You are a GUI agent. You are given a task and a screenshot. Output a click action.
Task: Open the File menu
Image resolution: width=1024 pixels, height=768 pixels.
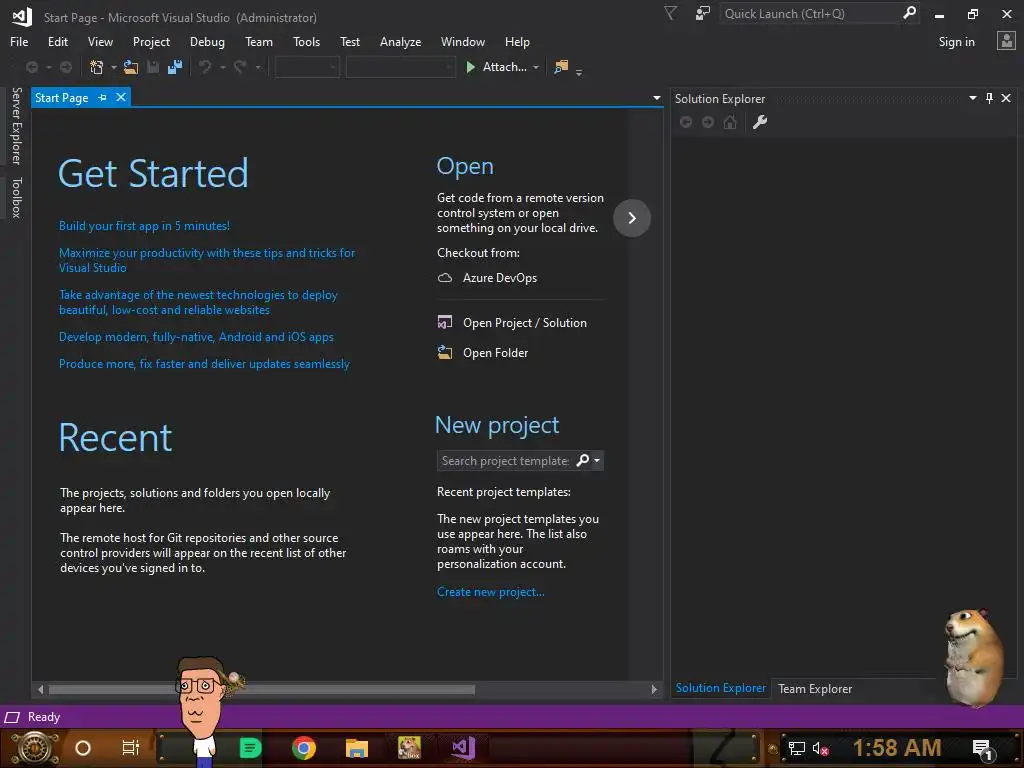[19, 42]
